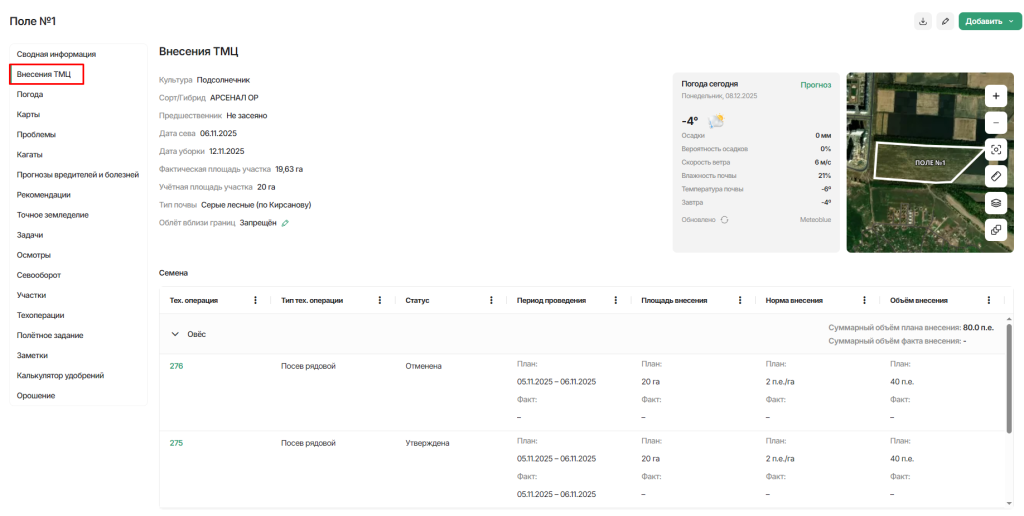Zoom out on the field map
Screen dimensions: 1024x516
tap(995, 123)
